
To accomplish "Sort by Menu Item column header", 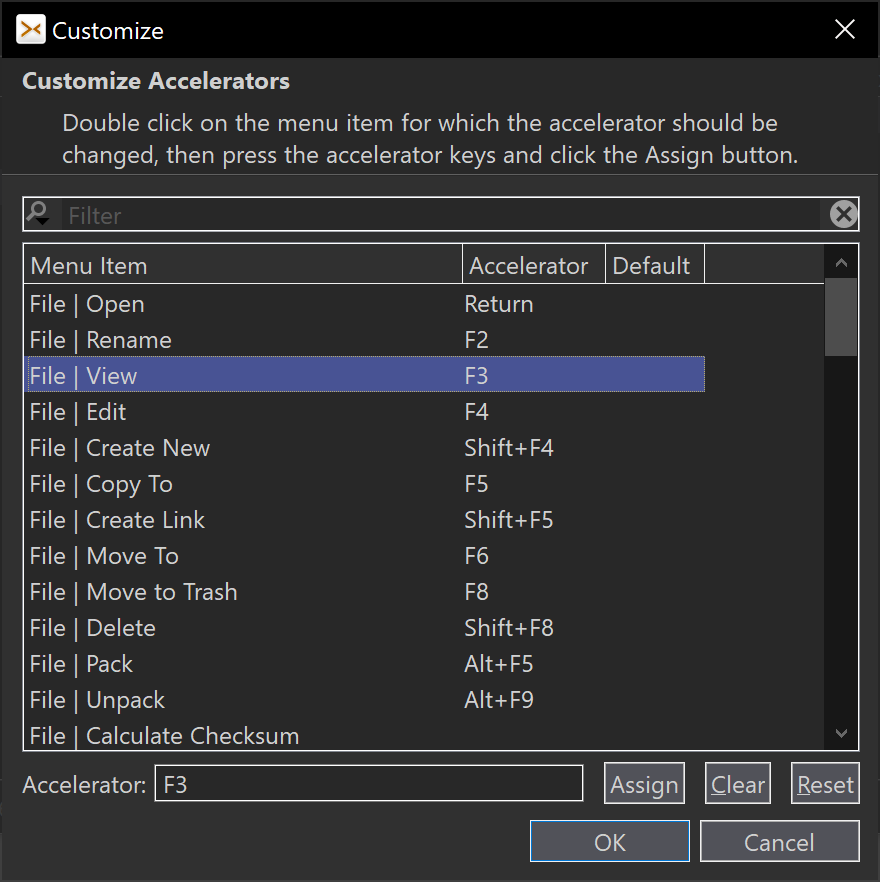I will (242, 266).
